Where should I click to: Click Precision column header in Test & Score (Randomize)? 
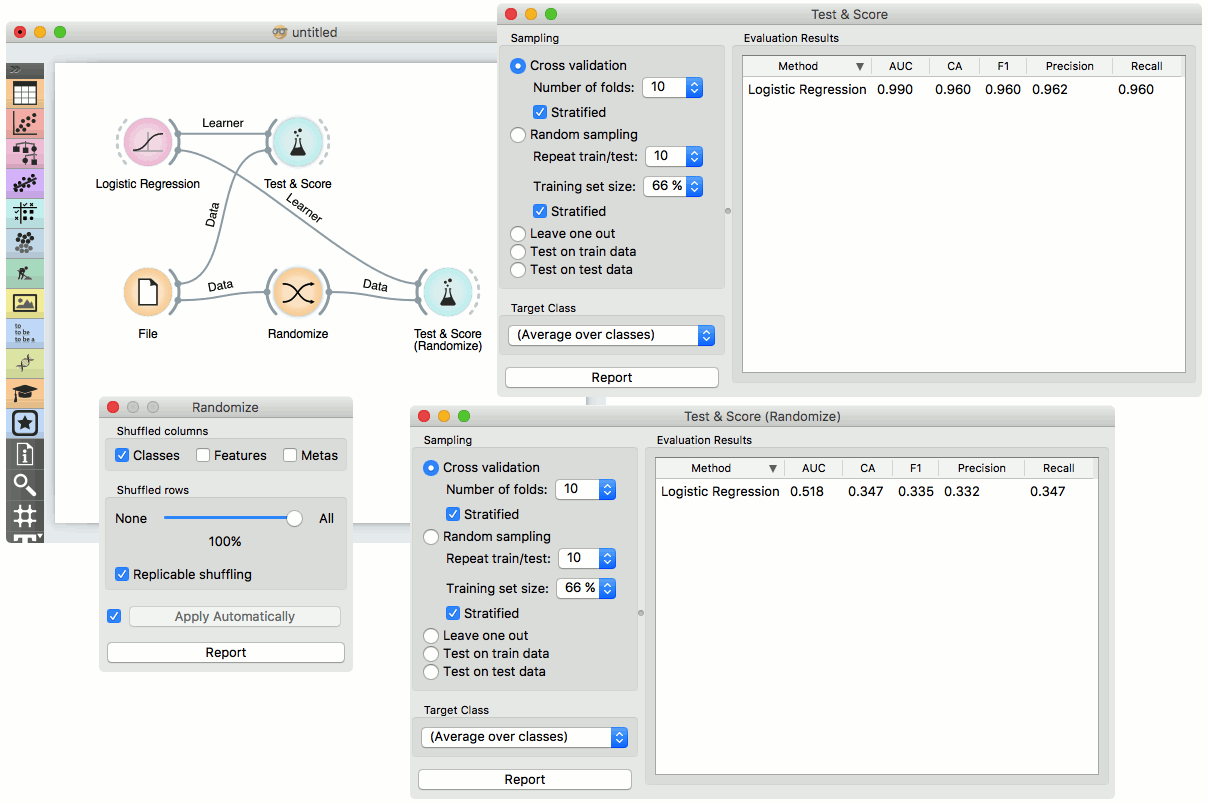point(982,468)
